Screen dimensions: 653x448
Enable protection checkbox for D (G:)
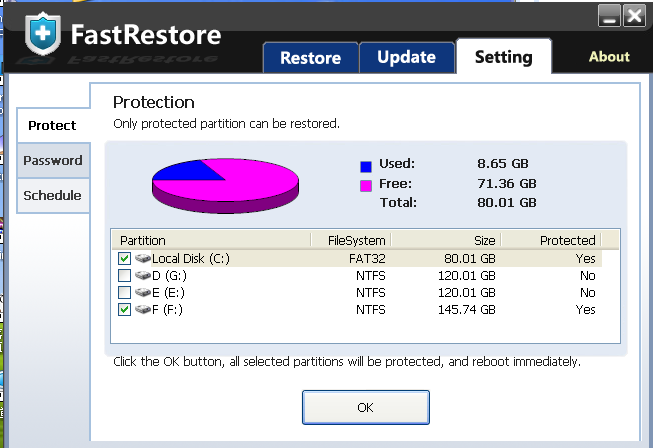124,276
